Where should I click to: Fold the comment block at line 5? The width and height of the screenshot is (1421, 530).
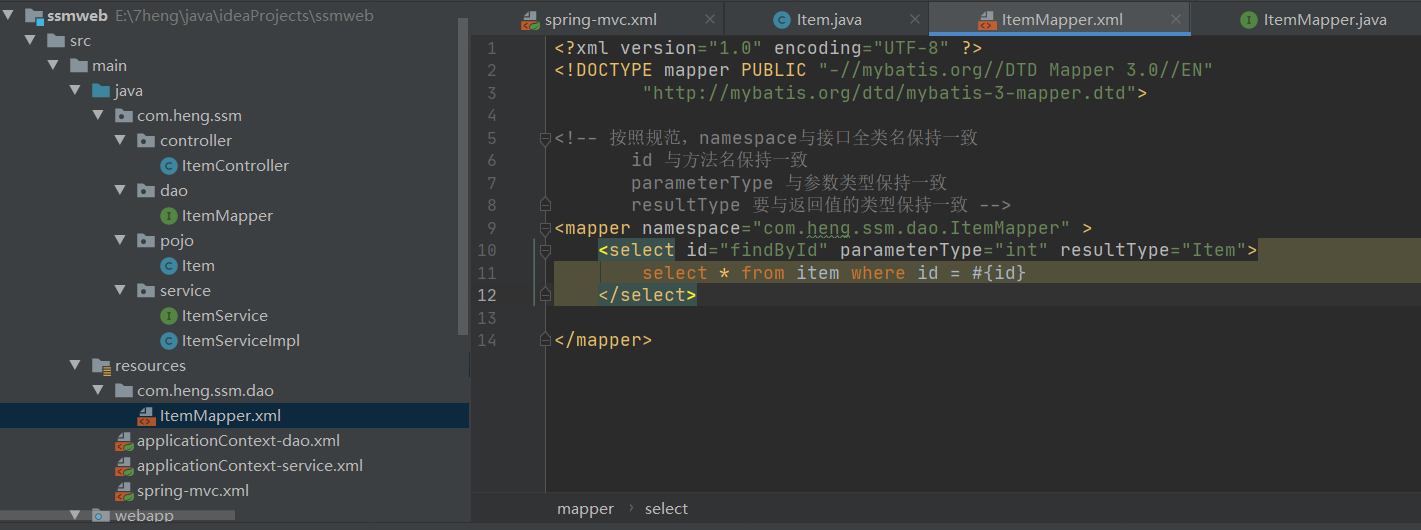pyautogui.click(x=545, y=138)
